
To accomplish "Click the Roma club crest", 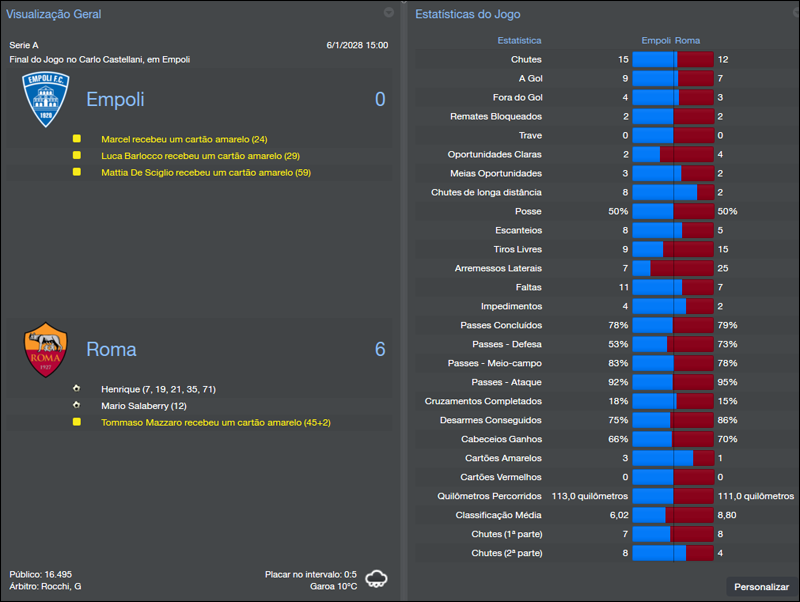I will point(45,347).
